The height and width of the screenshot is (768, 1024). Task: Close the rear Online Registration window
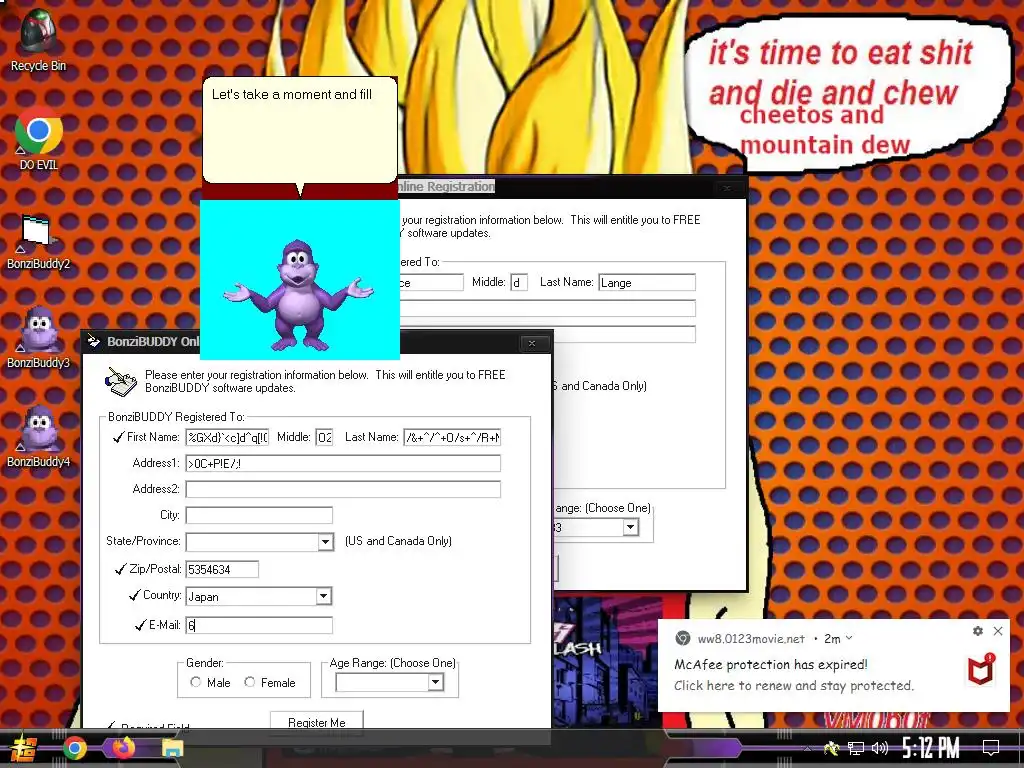(727, 188)
